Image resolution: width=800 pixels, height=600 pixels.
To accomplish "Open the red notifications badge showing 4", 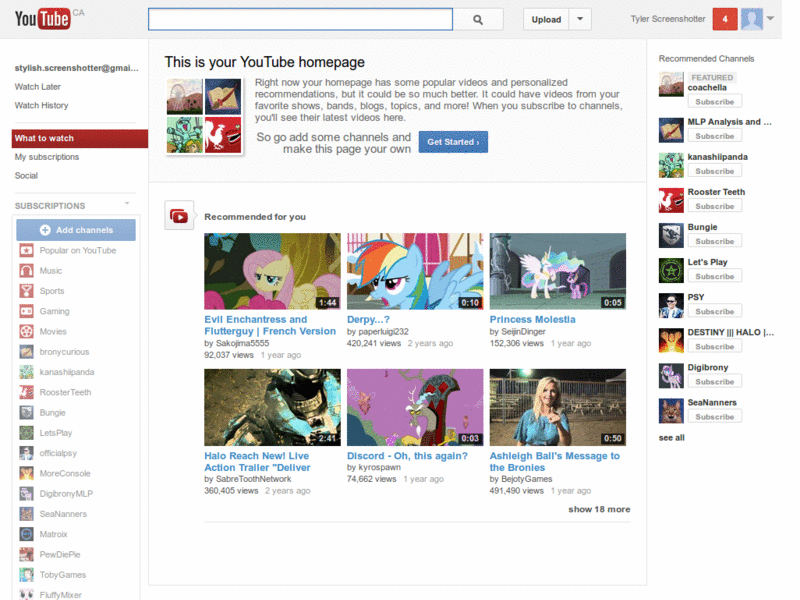I will 725,19.
